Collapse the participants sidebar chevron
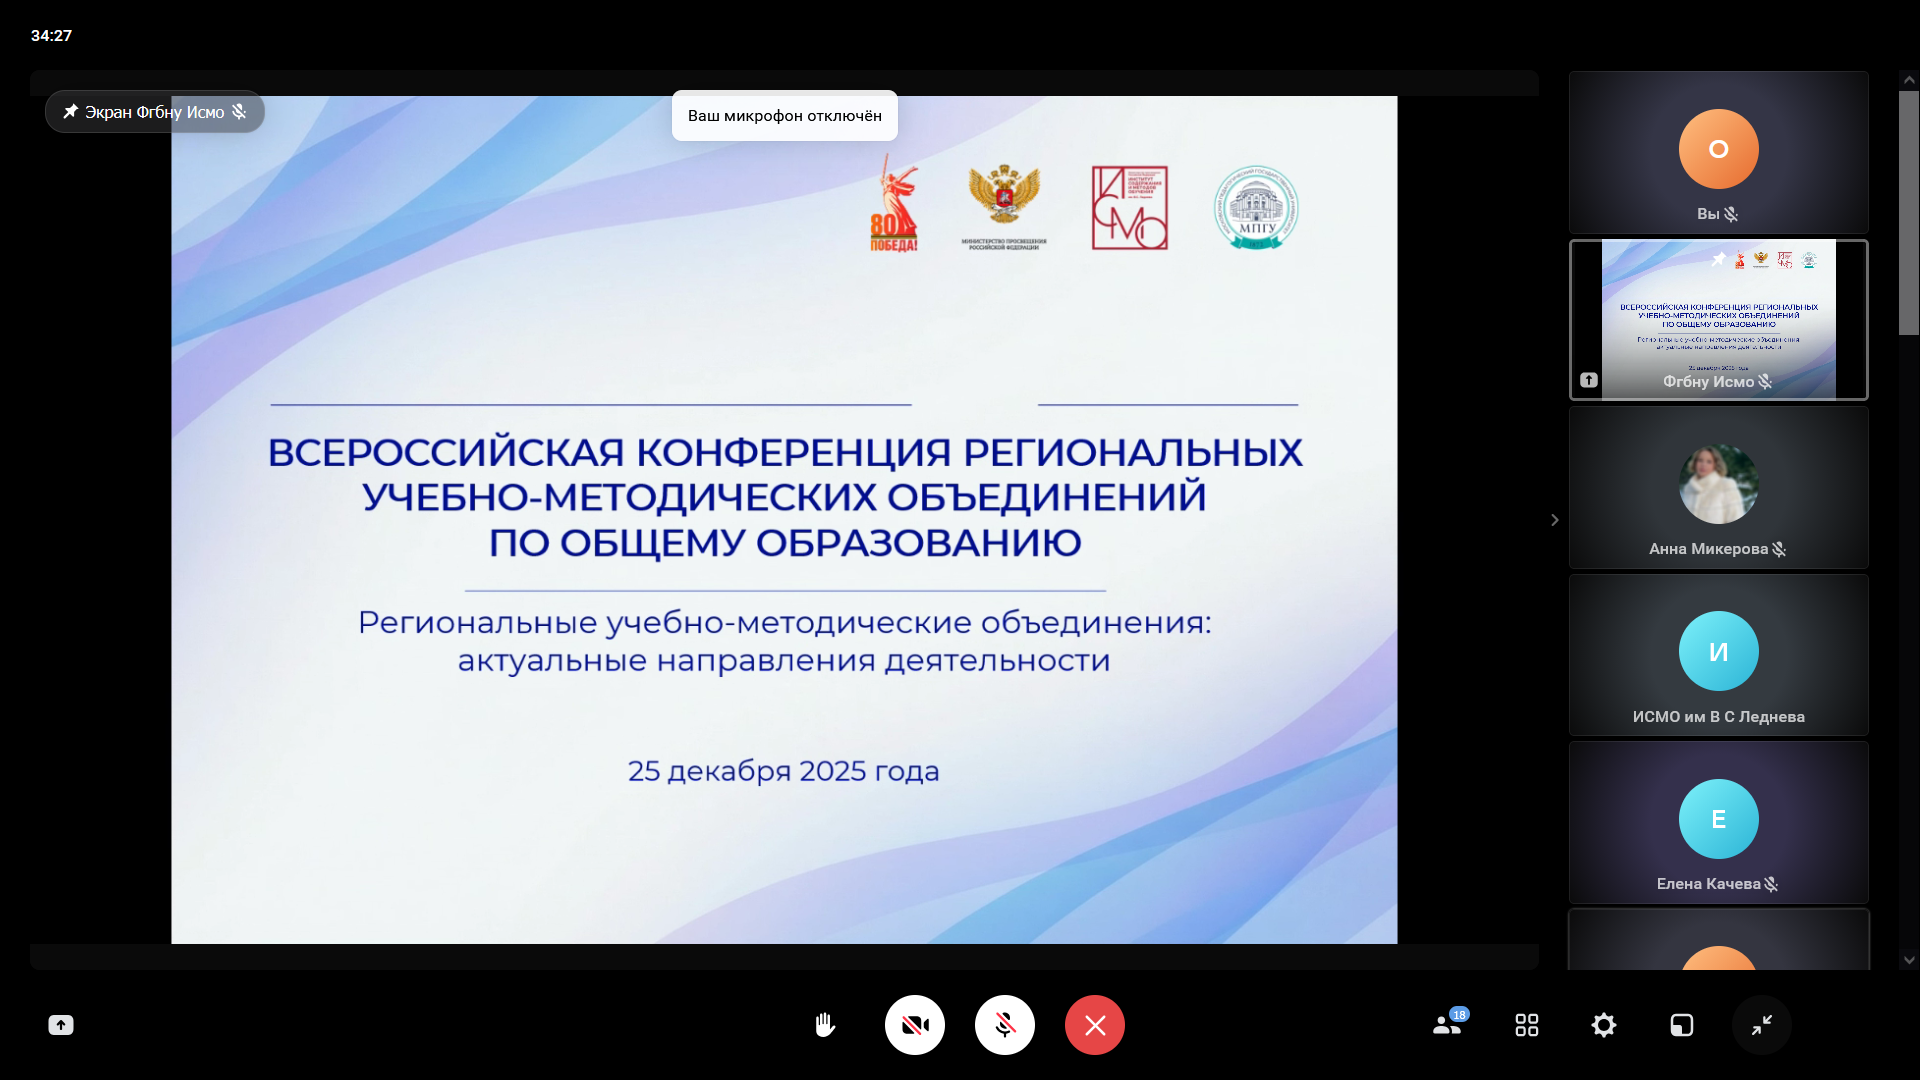The image size is (1920, 1080). tap(1554, 520)
